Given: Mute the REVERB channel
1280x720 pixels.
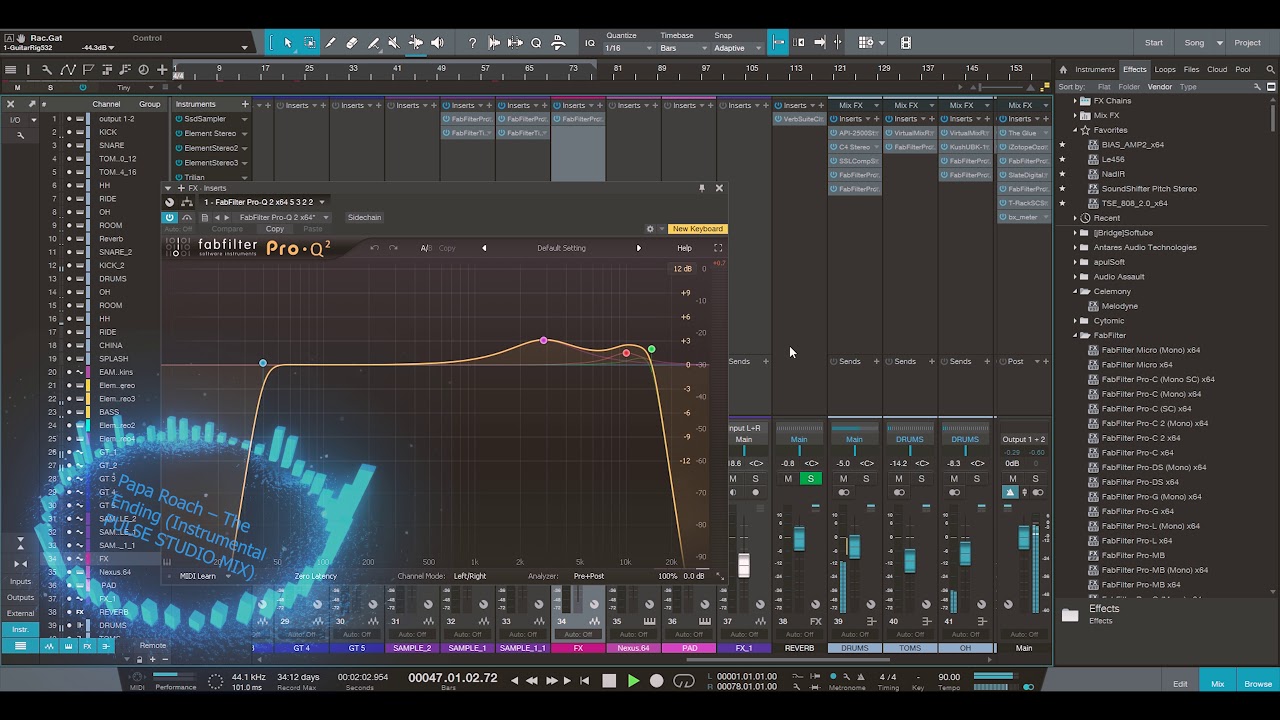Looking at the screenshot, I should point(788,479).
